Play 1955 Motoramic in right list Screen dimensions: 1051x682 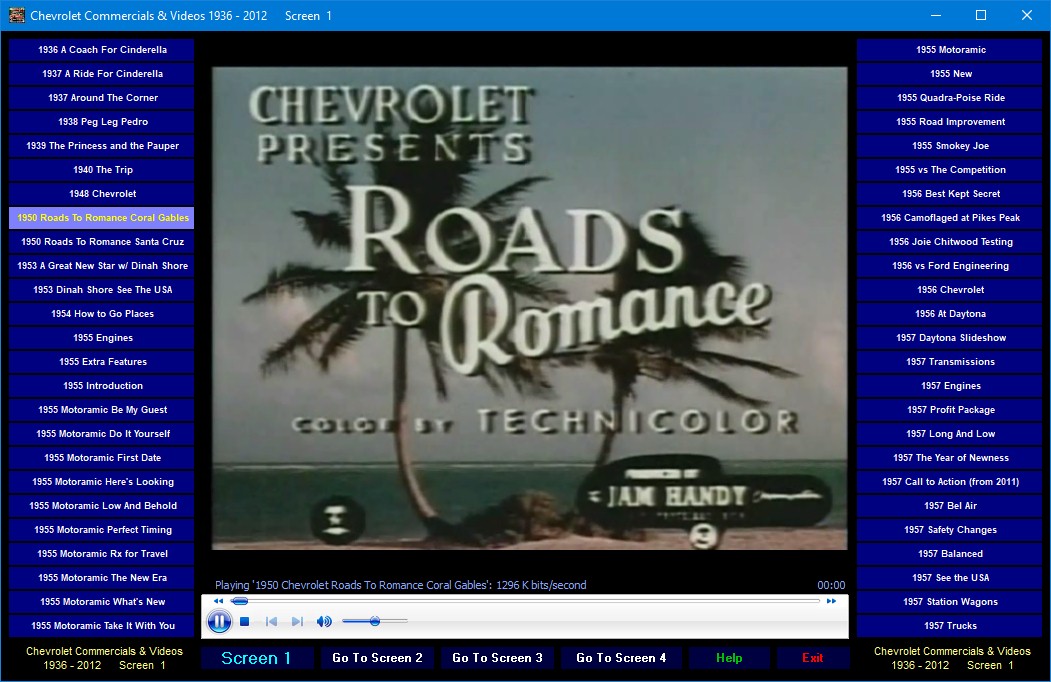coord(950,50)
